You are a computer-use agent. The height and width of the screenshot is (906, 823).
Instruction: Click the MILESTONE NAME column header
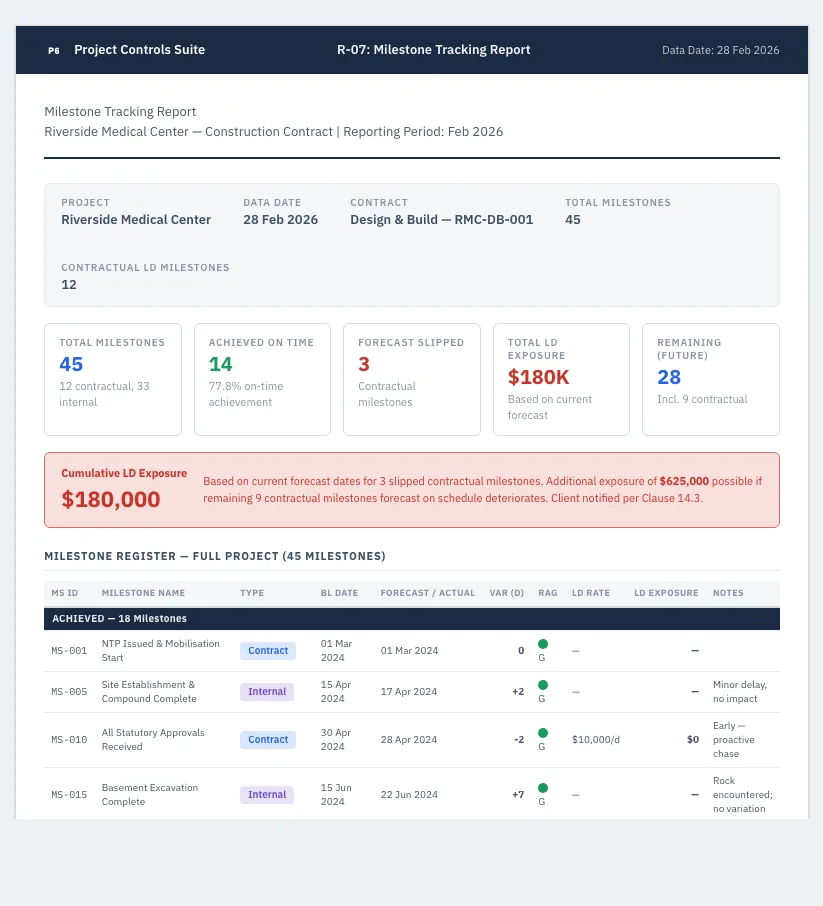(143, 593)
